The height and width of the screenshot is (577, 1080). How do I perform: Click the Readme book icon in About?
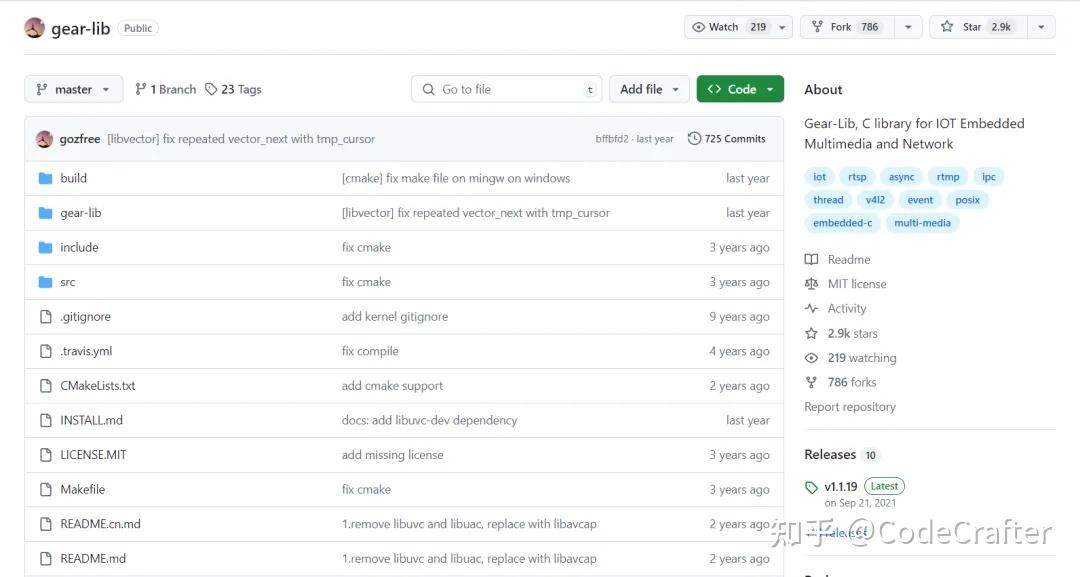point(811,259)
